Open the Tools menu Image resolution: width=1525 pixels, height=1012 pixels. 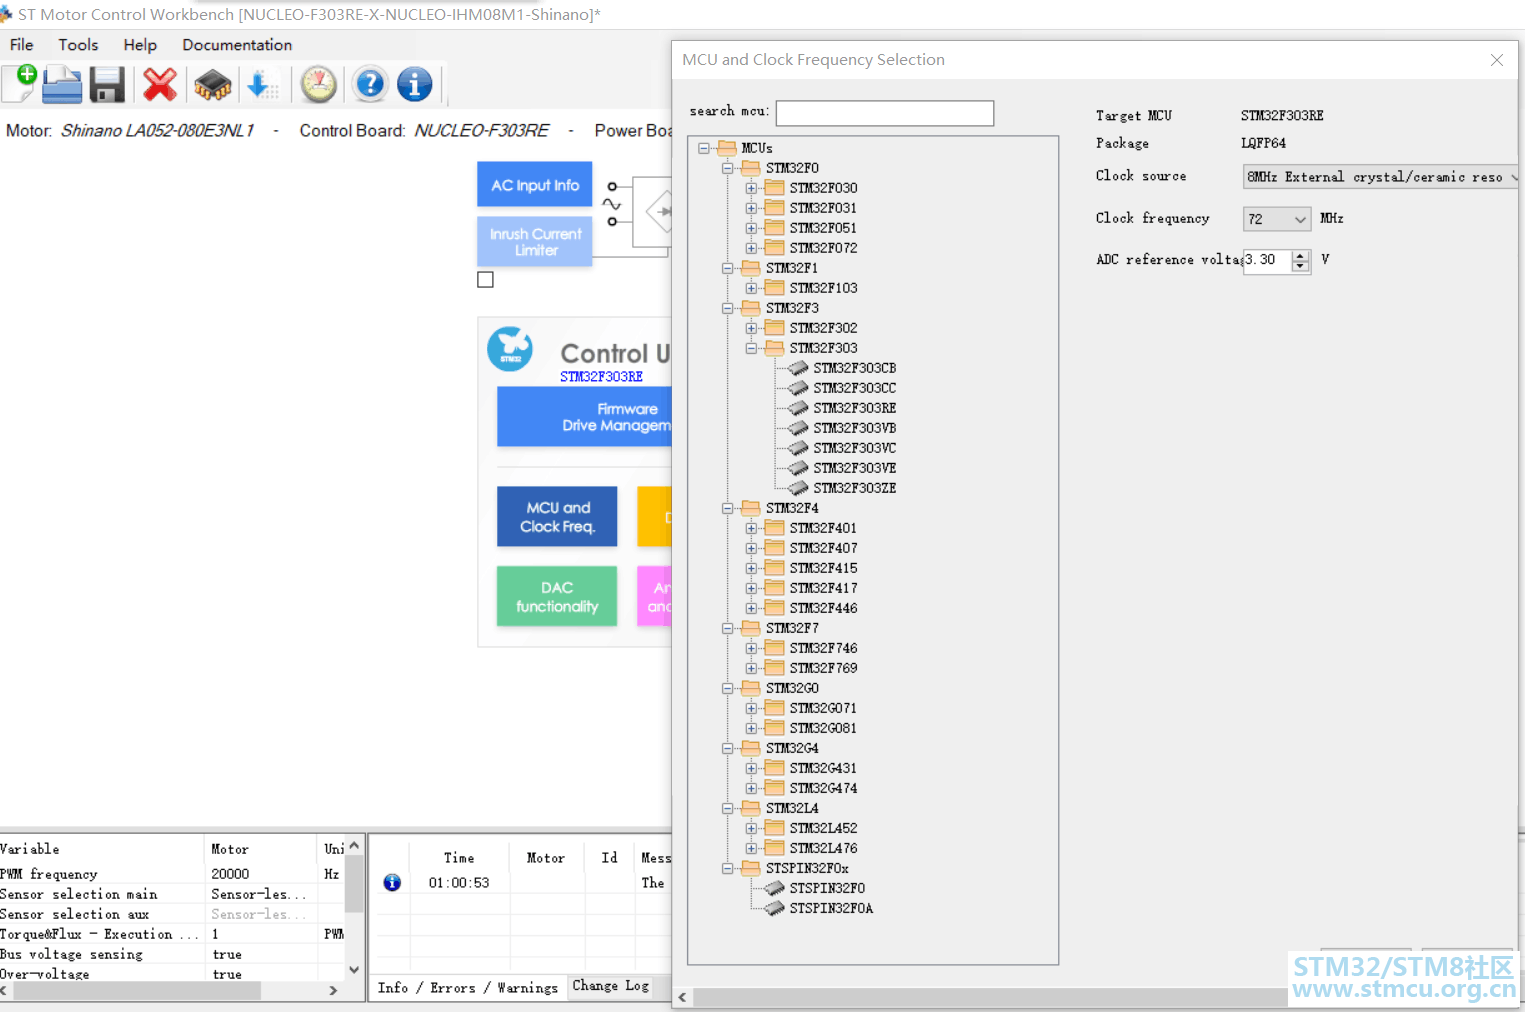coord(78,45)
